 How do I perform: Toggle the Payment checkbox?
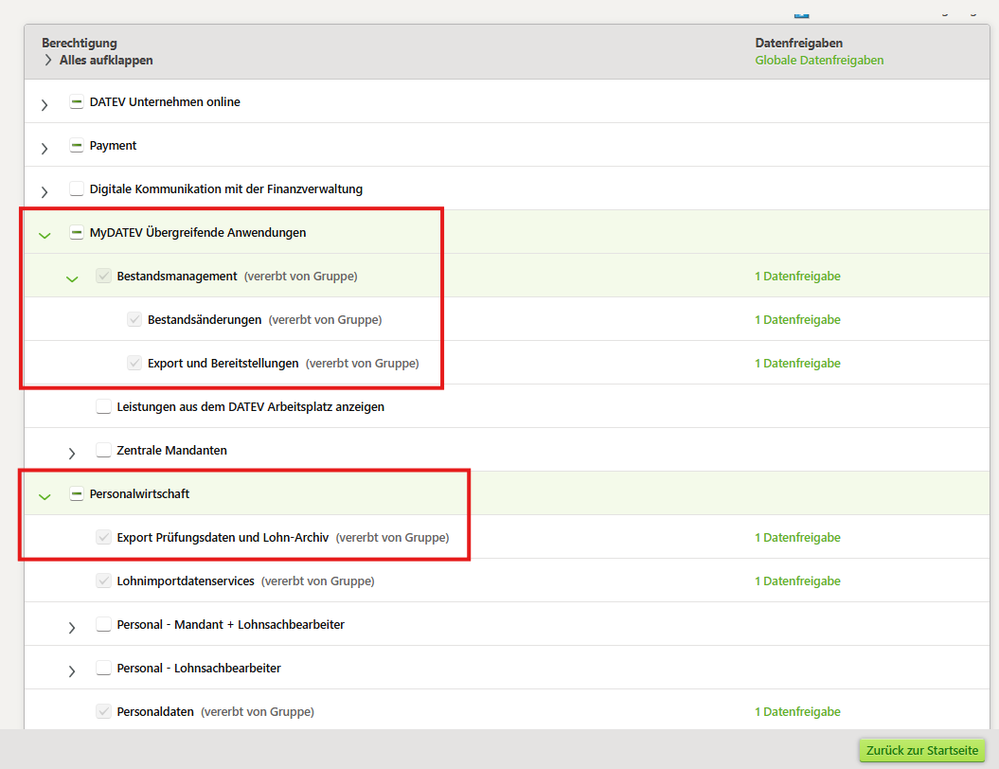click(x=76, y=145)
